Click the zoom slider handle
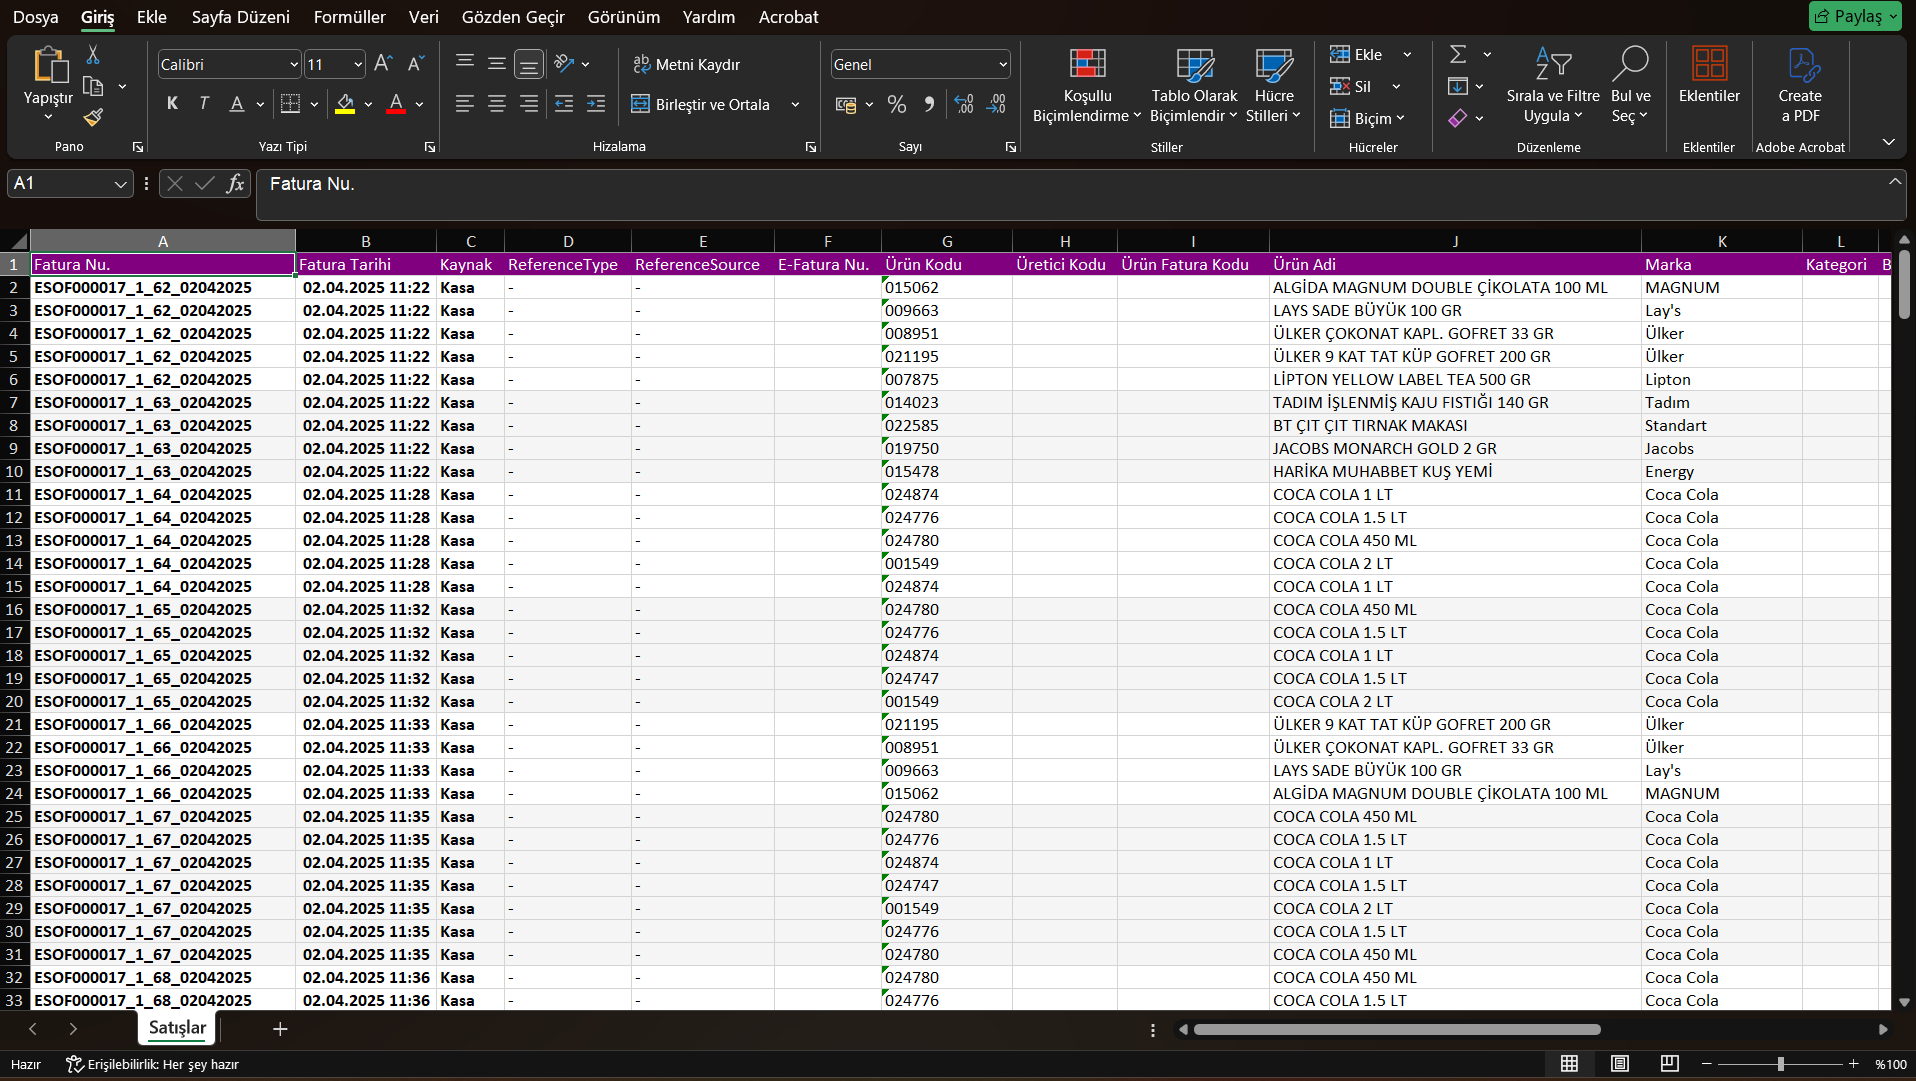Viewport: 1916px width, 1081px height. coord(1780,1064)
